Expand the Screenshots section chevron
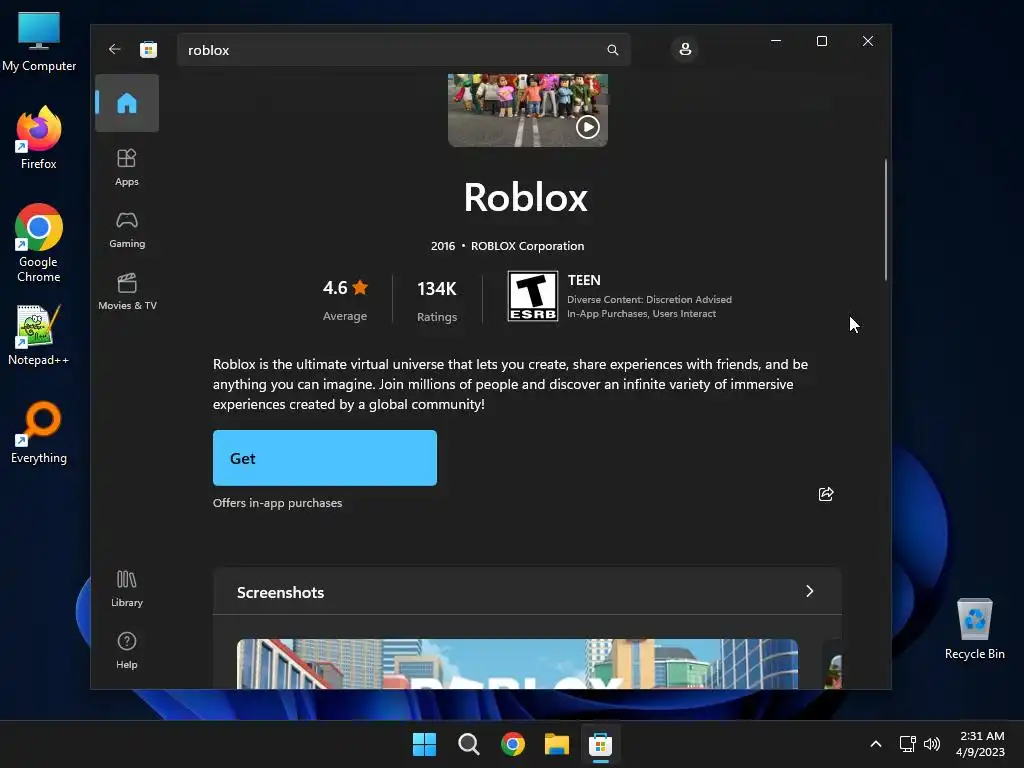Viewport: 1024px width, 768px height. [810, 591]
